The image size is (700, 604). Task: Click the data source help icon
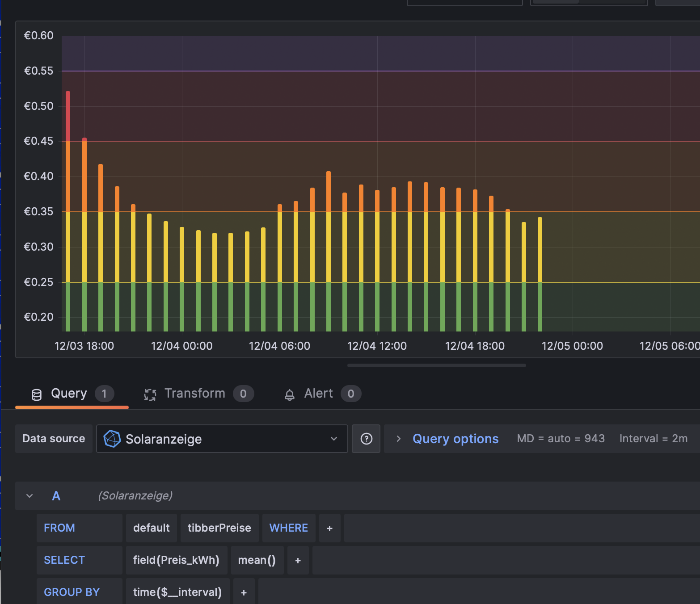pyautogui.click(x=366, y=439)
